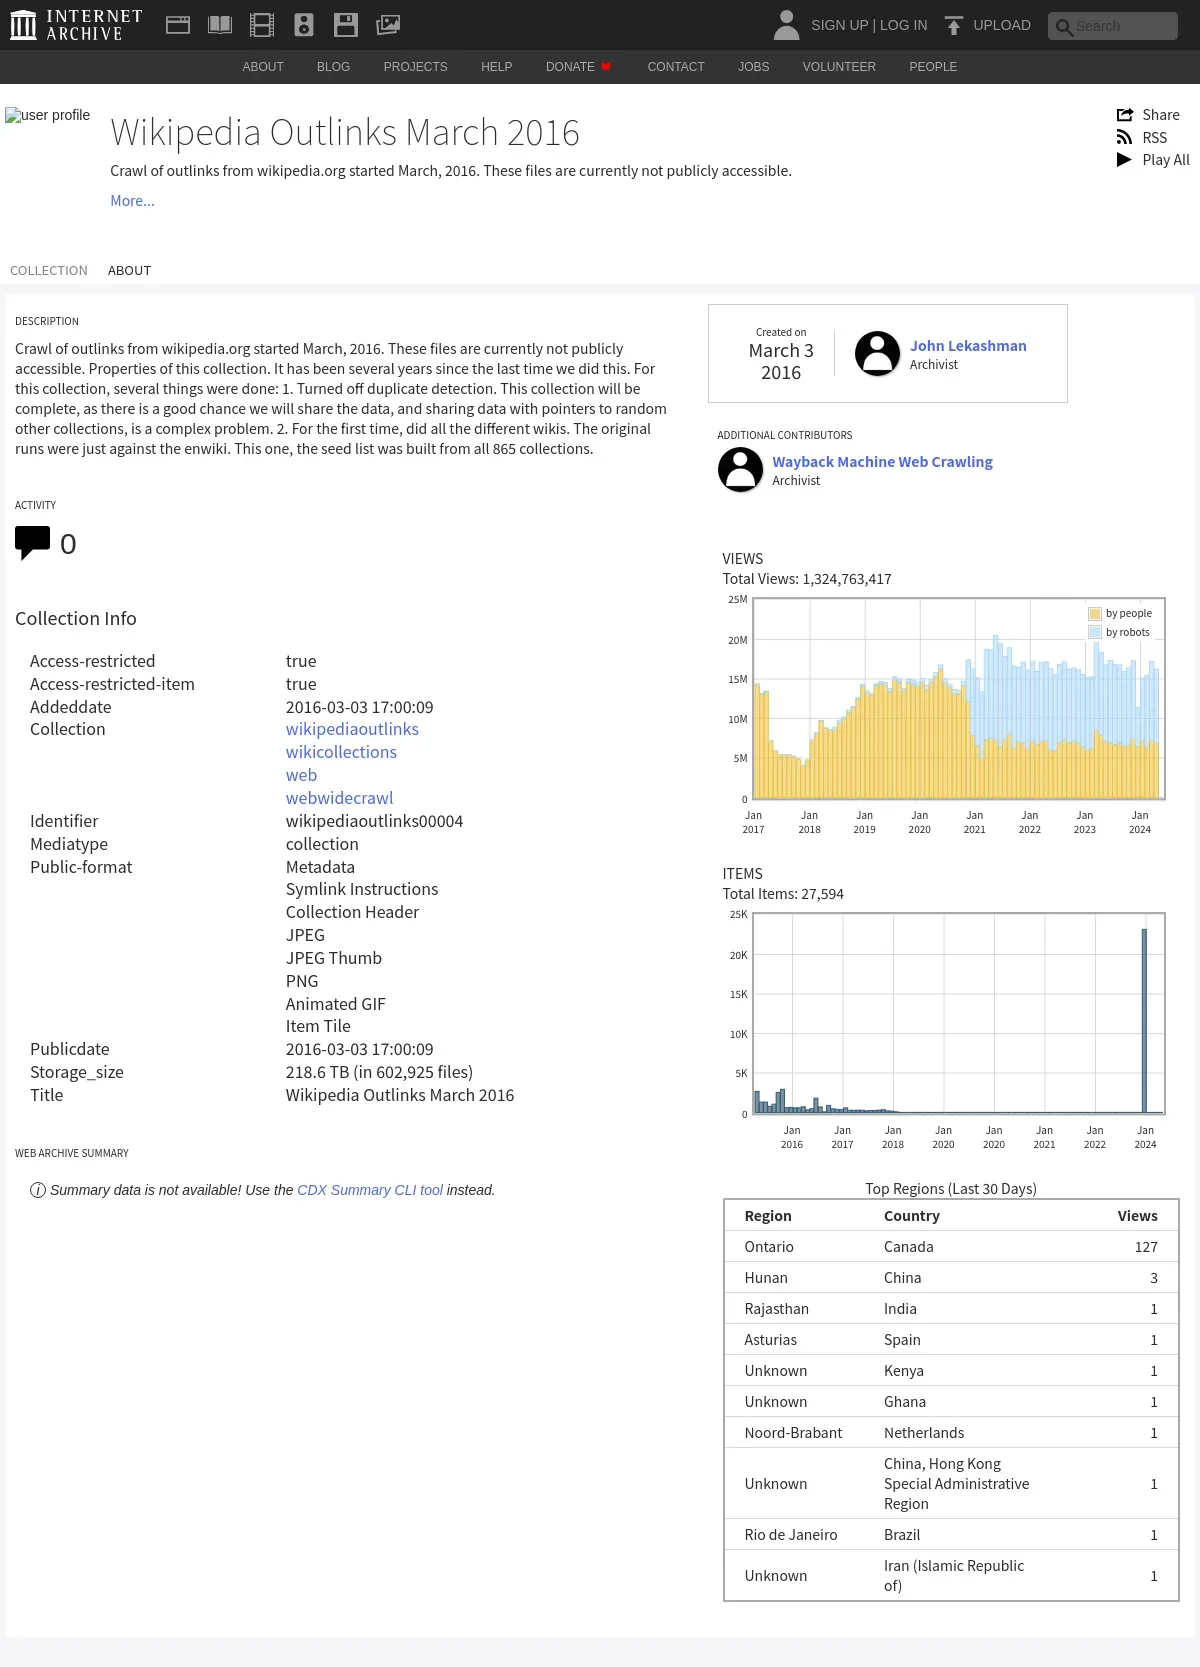This screenshot has width=1200, height=1667.
Task: Open the Images icon in navbar
Action: pos(388,25)
